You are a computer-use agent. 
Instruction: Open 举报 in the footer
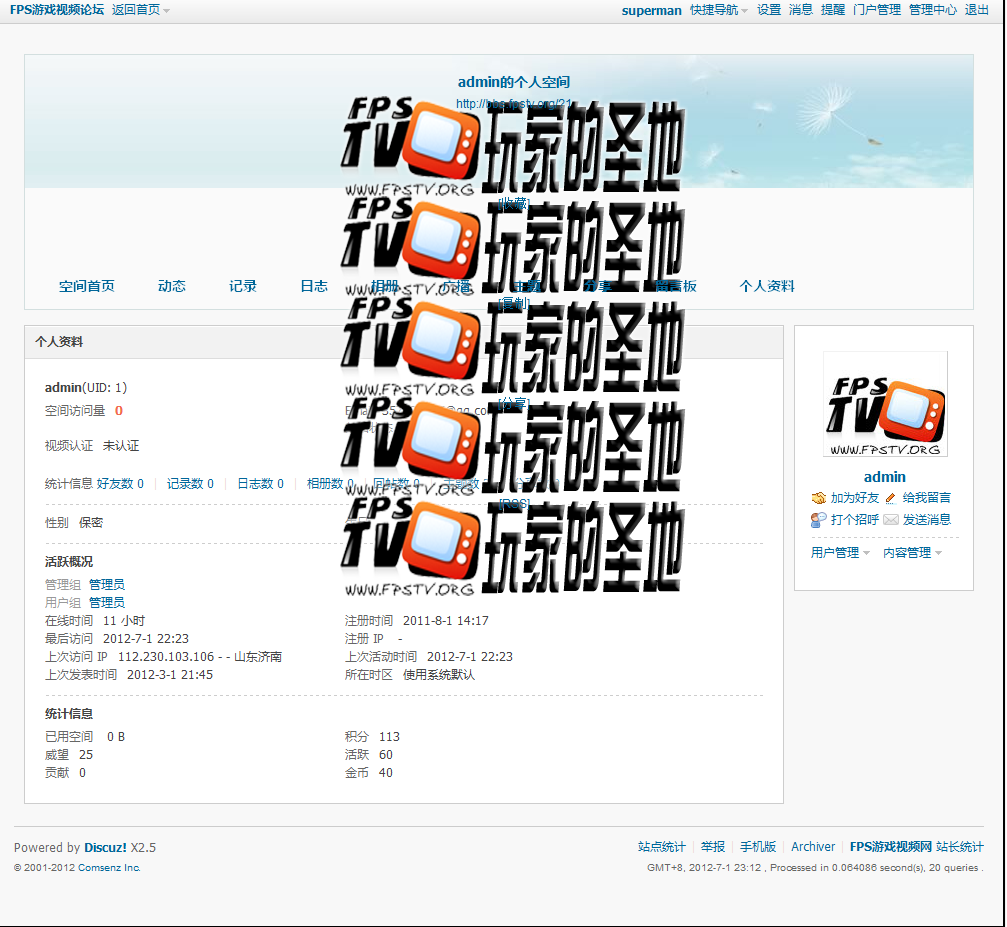713,847
